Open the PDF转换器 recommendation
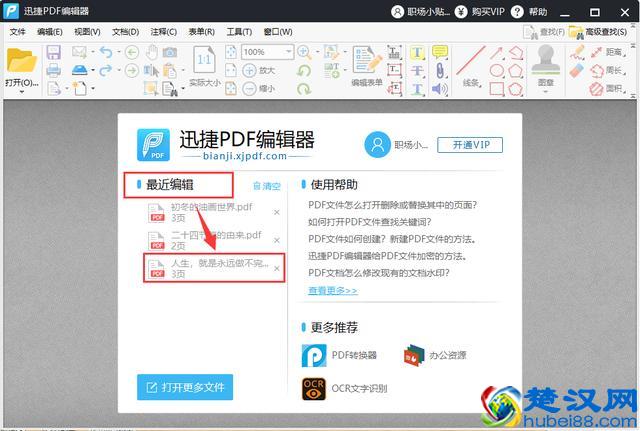Screen dimensions: 640x431 pos(340,355)
